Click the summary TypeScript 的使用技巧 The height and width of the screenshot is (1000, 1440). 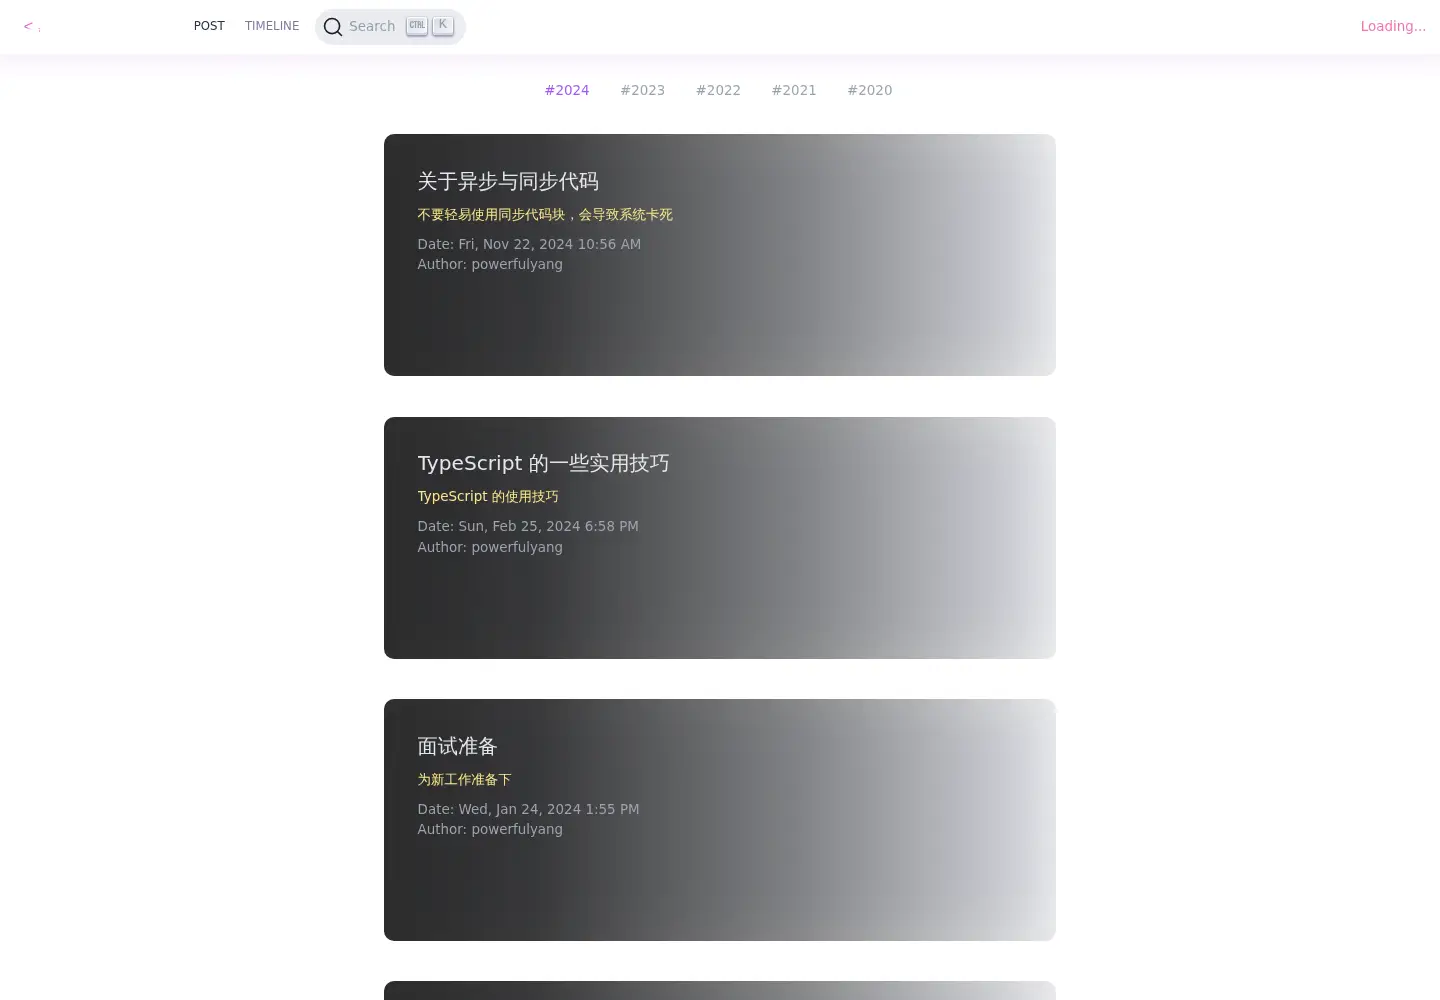(x=488, y=496)
